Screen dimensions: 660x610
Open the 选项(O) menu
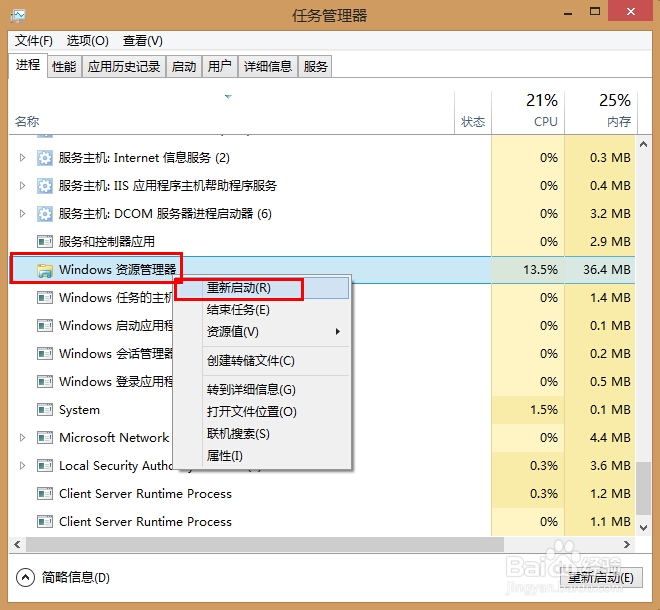88,41
